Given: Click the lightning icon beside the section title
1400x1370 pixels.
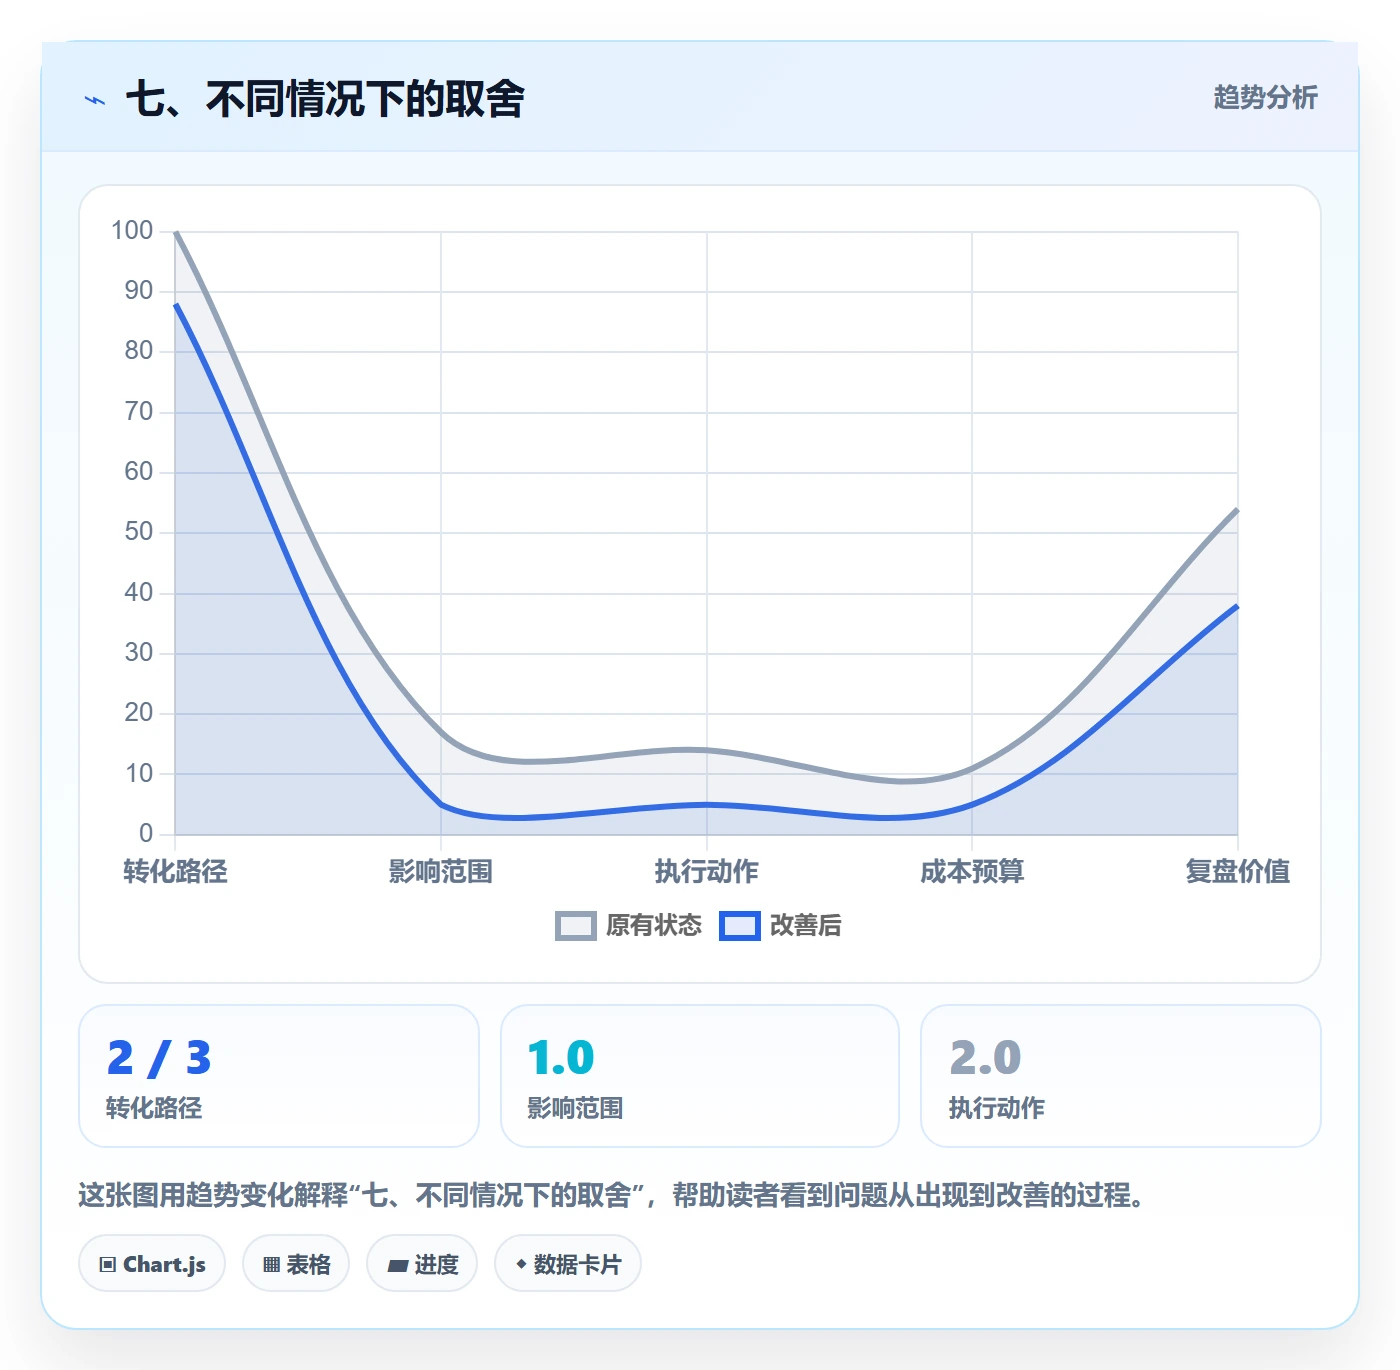Looking at the screenshot, I should (95, 100).
